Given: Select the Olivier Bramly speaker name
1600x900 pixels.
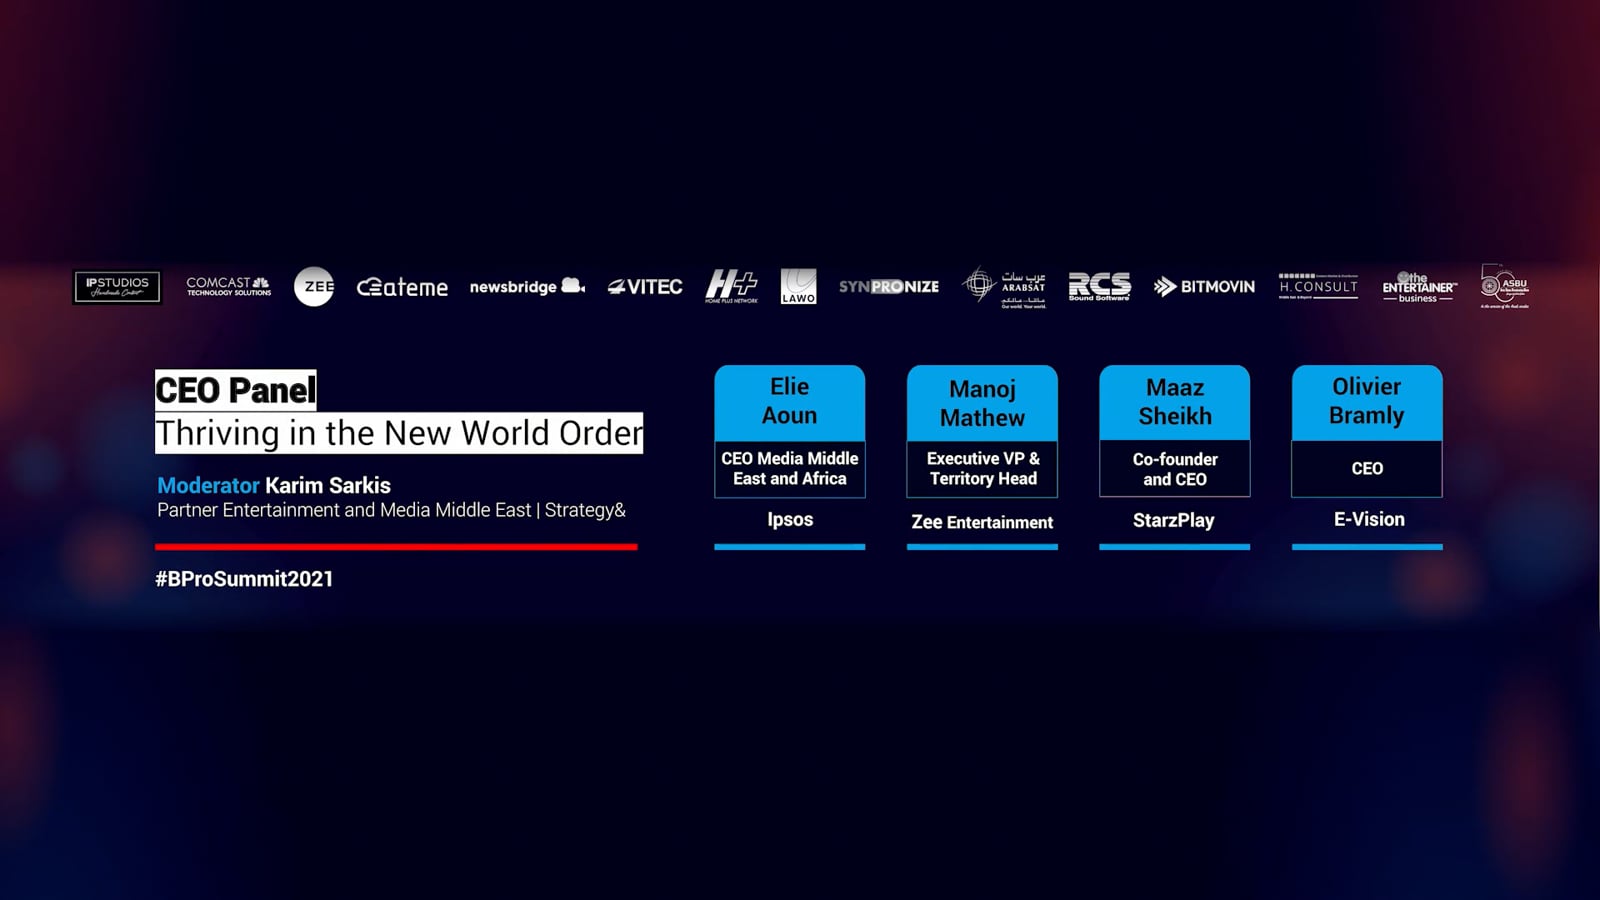Looking at the screenshot, I should [1367, 401].
